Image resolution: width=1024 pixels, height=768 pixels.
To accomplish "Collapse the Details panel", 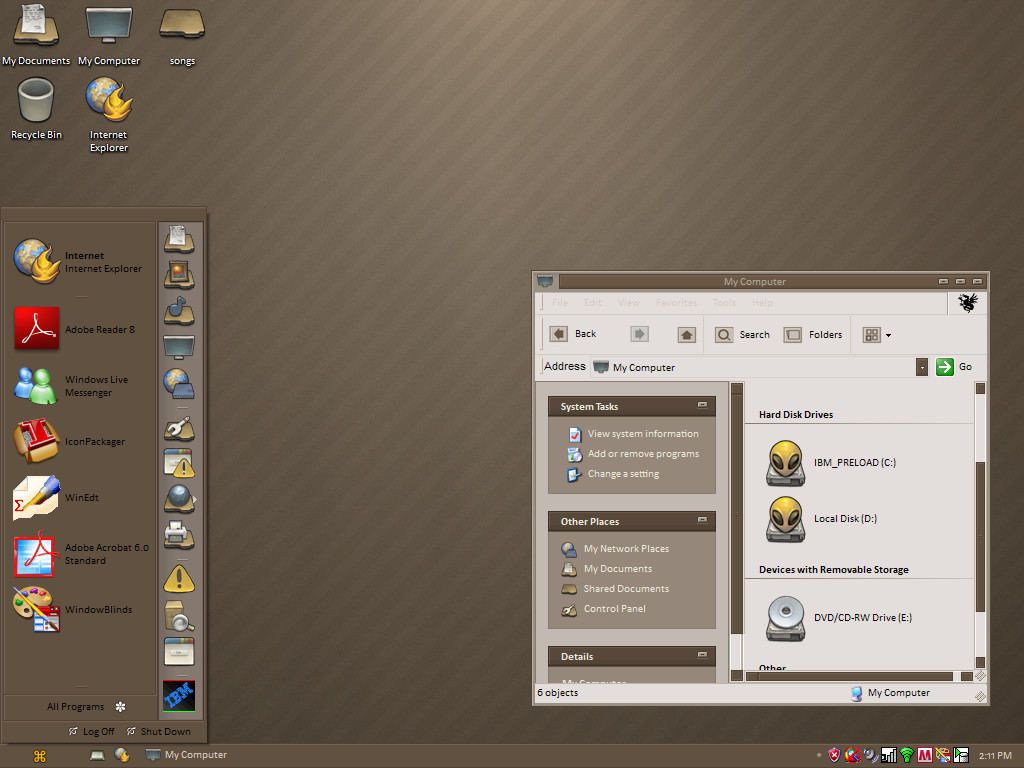I will (x=702, y=655).
